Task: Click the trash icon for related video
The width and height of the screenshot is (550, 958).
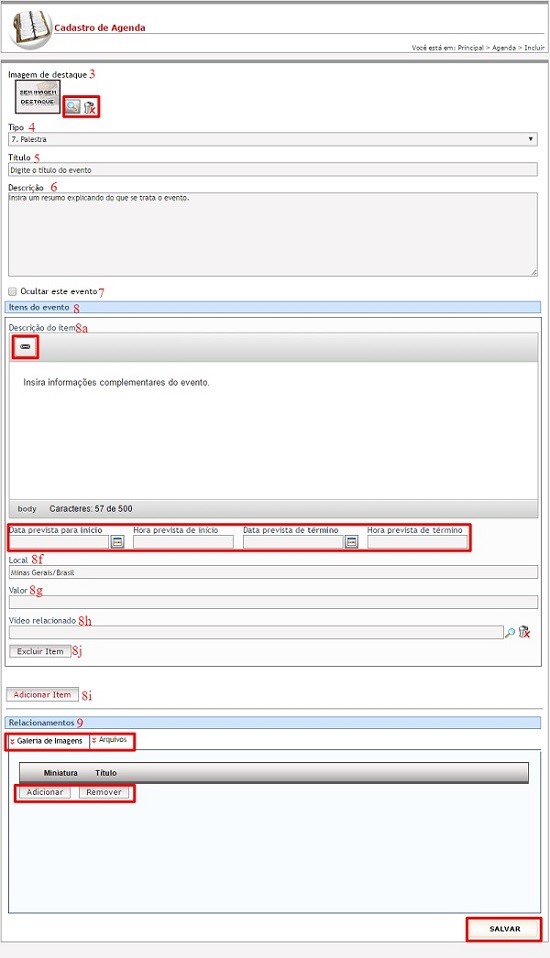Action: [524, 632]
